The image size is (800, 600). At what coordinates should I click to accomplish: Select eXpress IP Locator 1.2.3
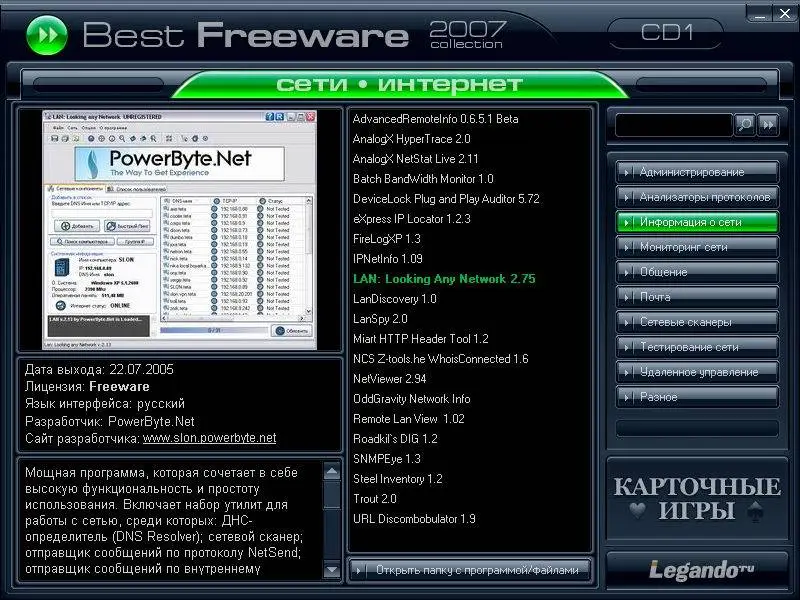pos(411,219)
